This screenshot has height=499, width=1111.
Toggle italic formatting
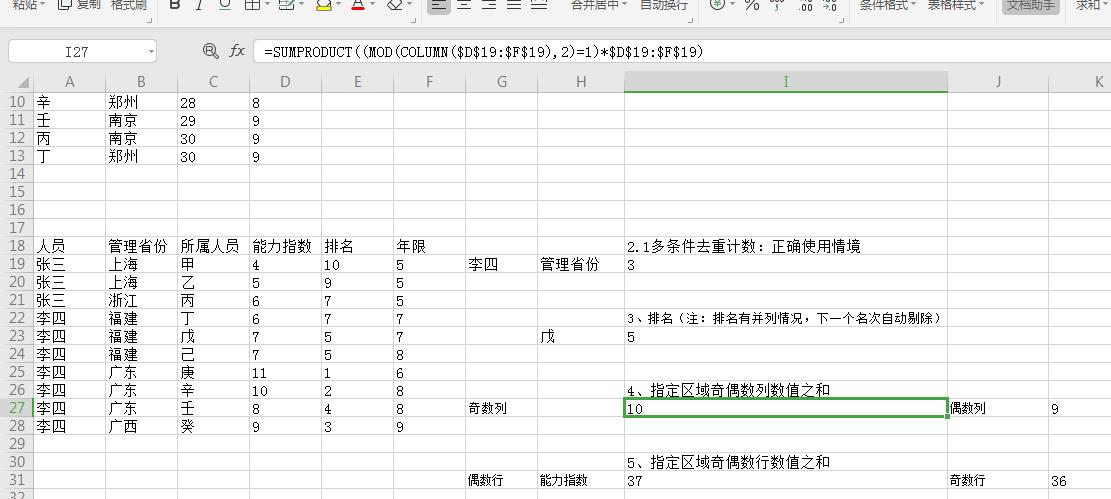pos(199,4)
